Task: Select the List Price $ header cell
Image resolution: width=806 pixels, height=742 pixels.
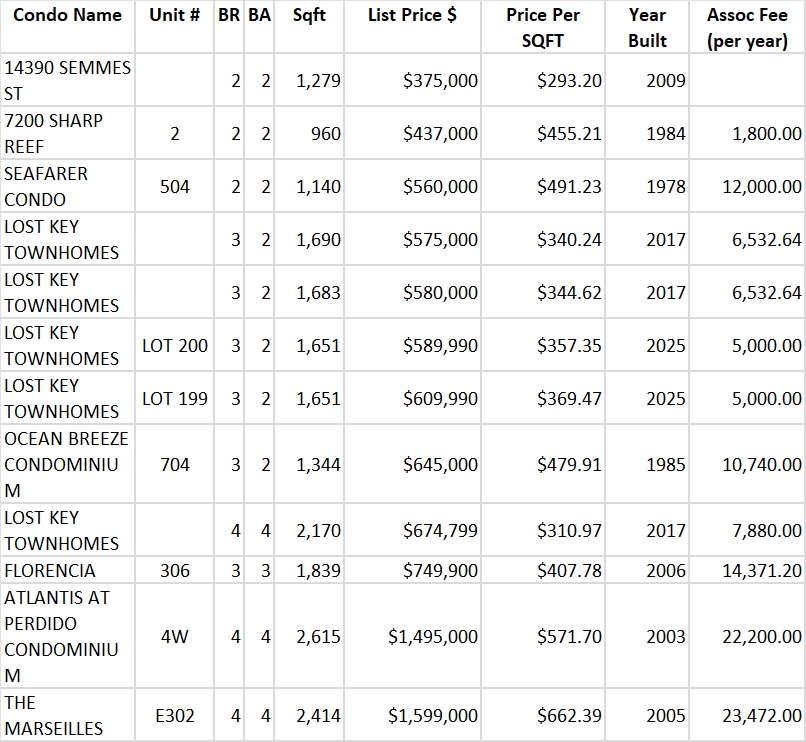Action: (x=412, y=16)
